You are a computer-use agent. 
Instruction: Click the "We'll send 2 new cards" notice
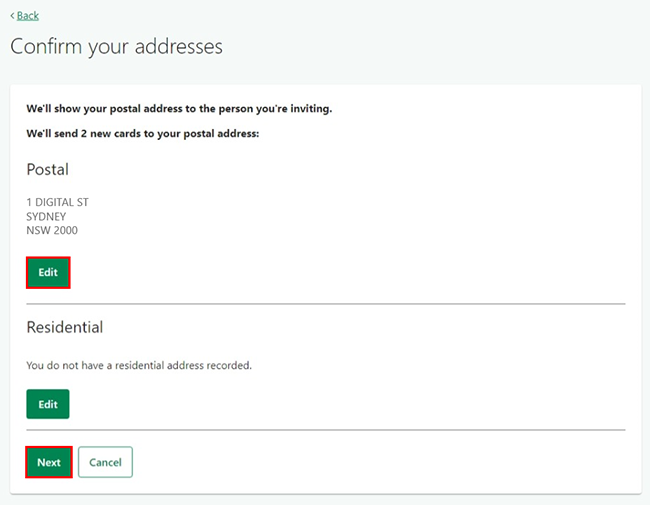(x=143, y=133)
